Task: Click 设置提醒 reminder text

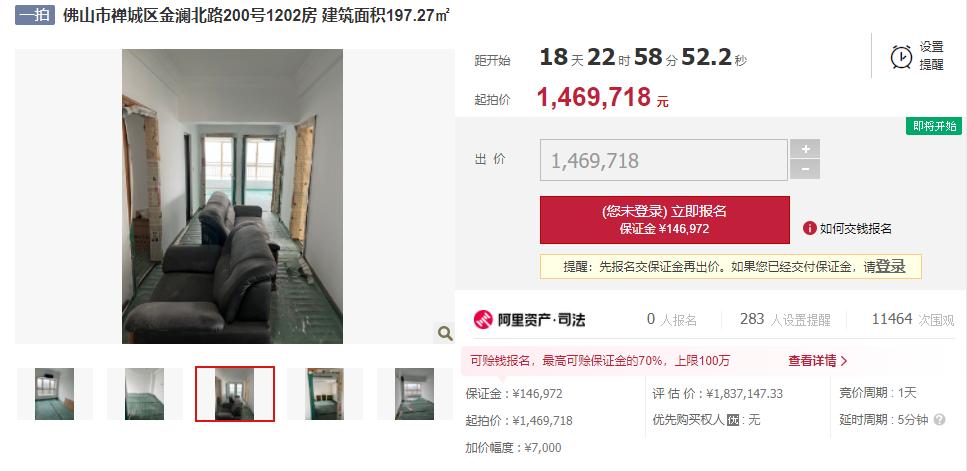Action: pos(931,56)
